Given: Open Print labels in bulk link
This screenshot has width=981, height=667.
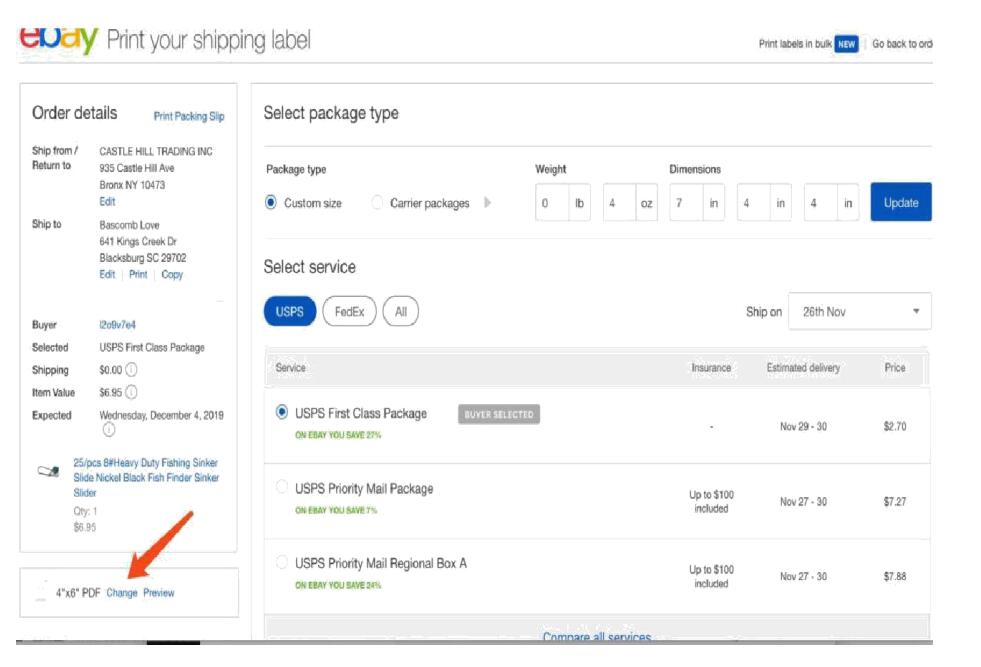Looking at the screenshot, I should [x=795, y=44].
